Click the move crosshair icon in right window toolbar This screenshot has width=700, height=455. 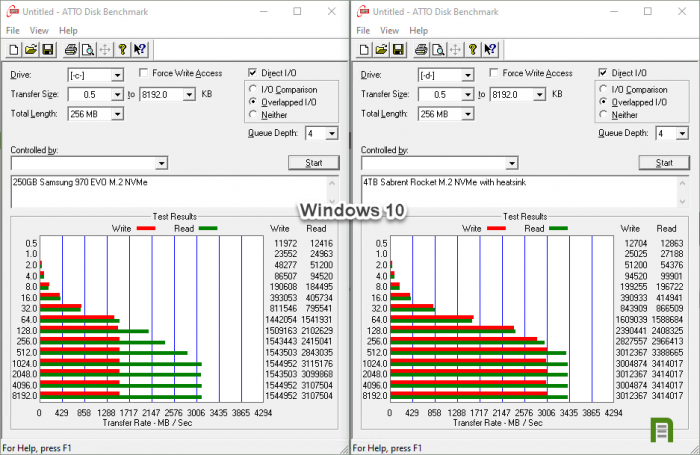pos(455,50)
